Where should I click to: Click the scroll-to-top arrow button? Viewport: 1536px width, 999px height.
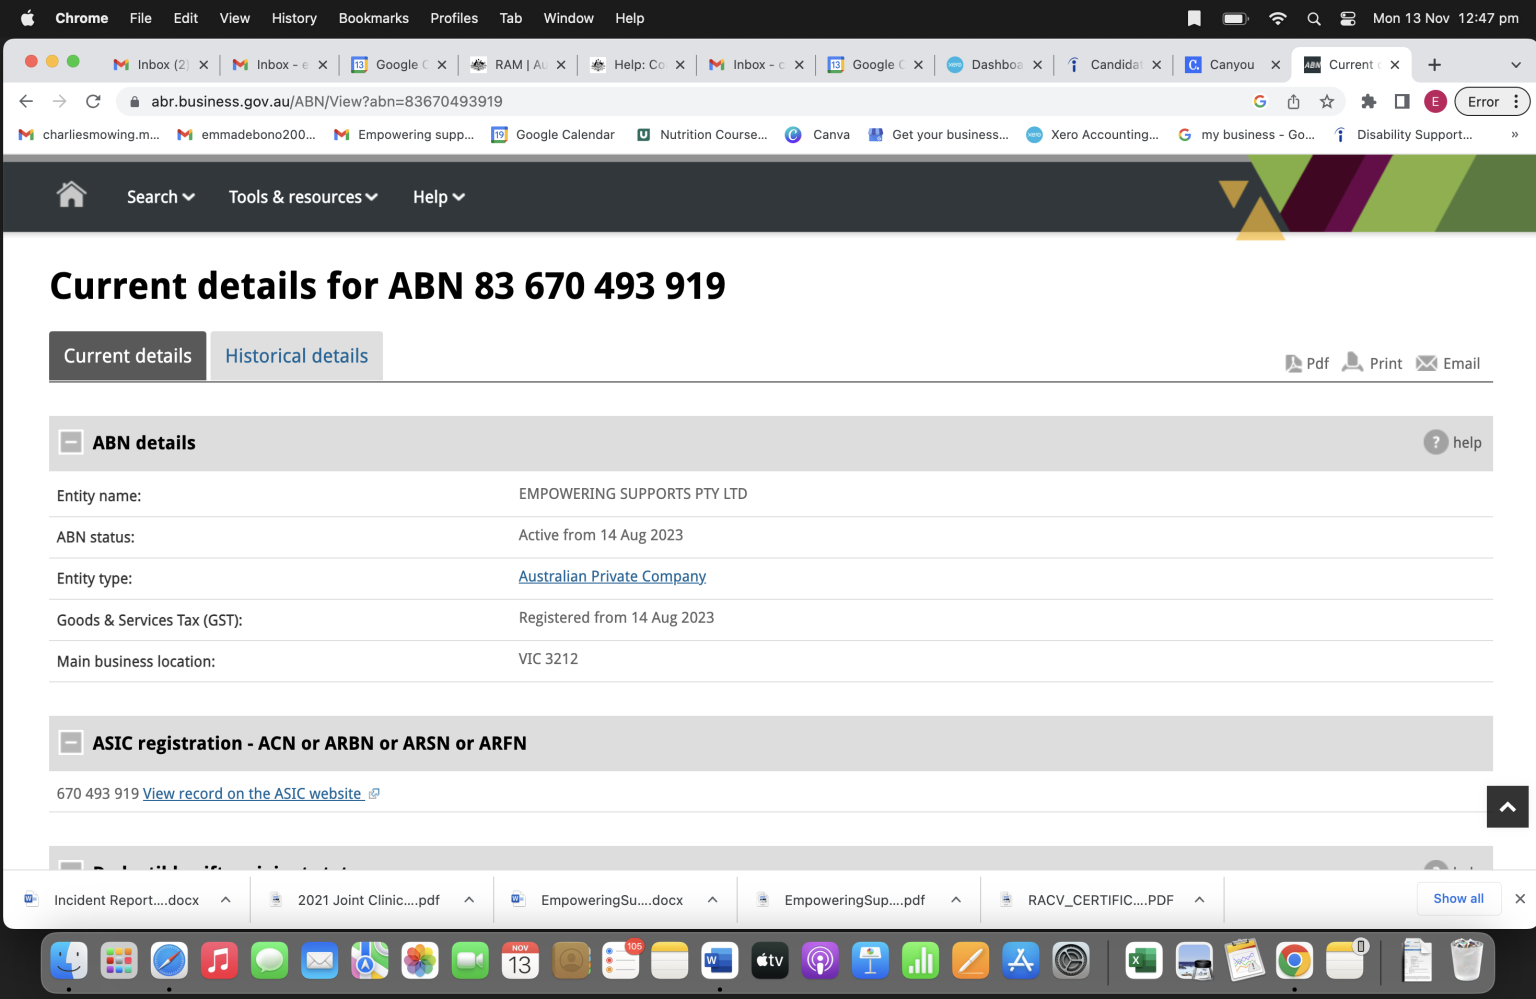pyautogui.click(x=1507, y=806)
